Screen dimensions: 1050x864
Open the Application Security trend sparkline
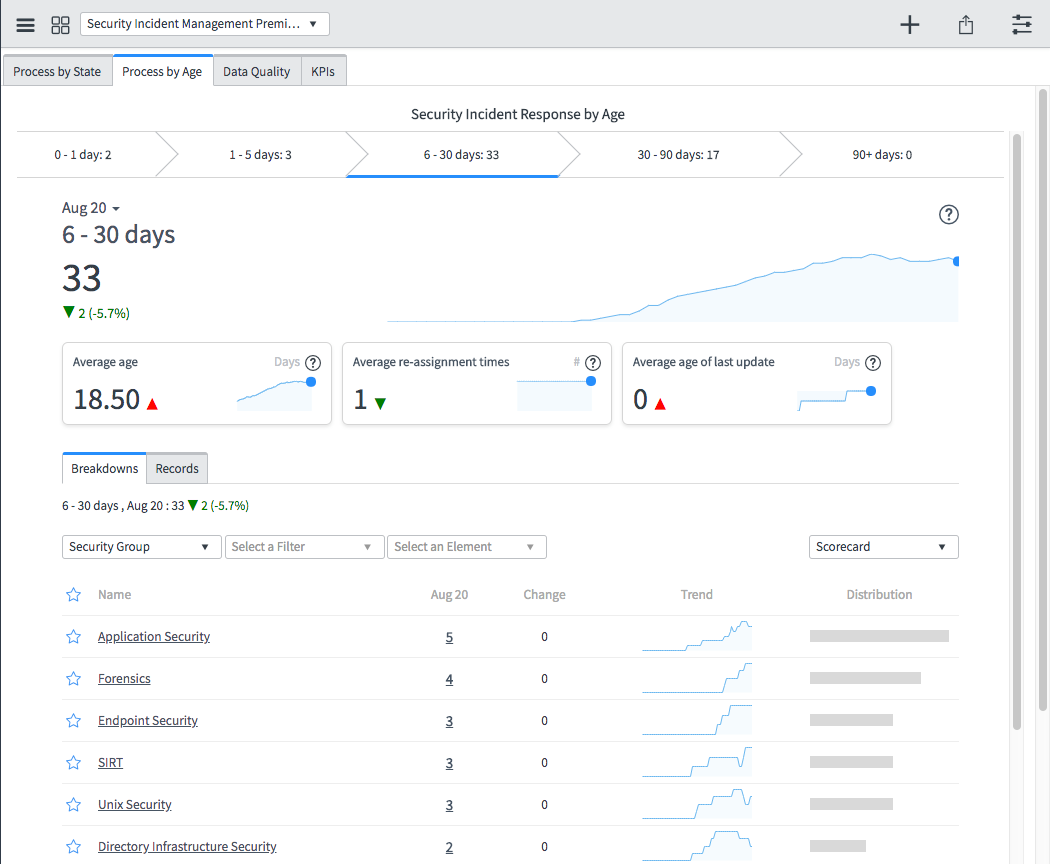[696, 636]
